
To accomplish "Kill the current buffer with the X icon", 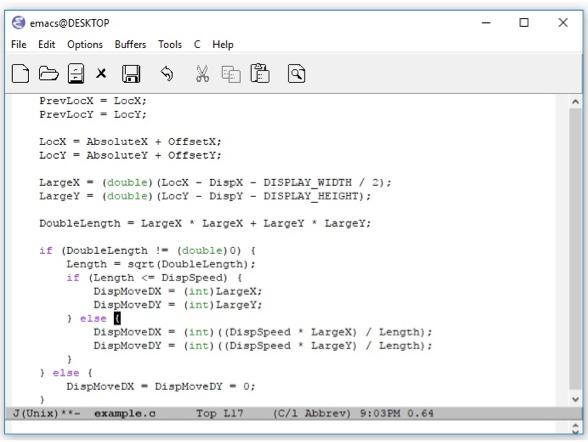I will 101,73.
